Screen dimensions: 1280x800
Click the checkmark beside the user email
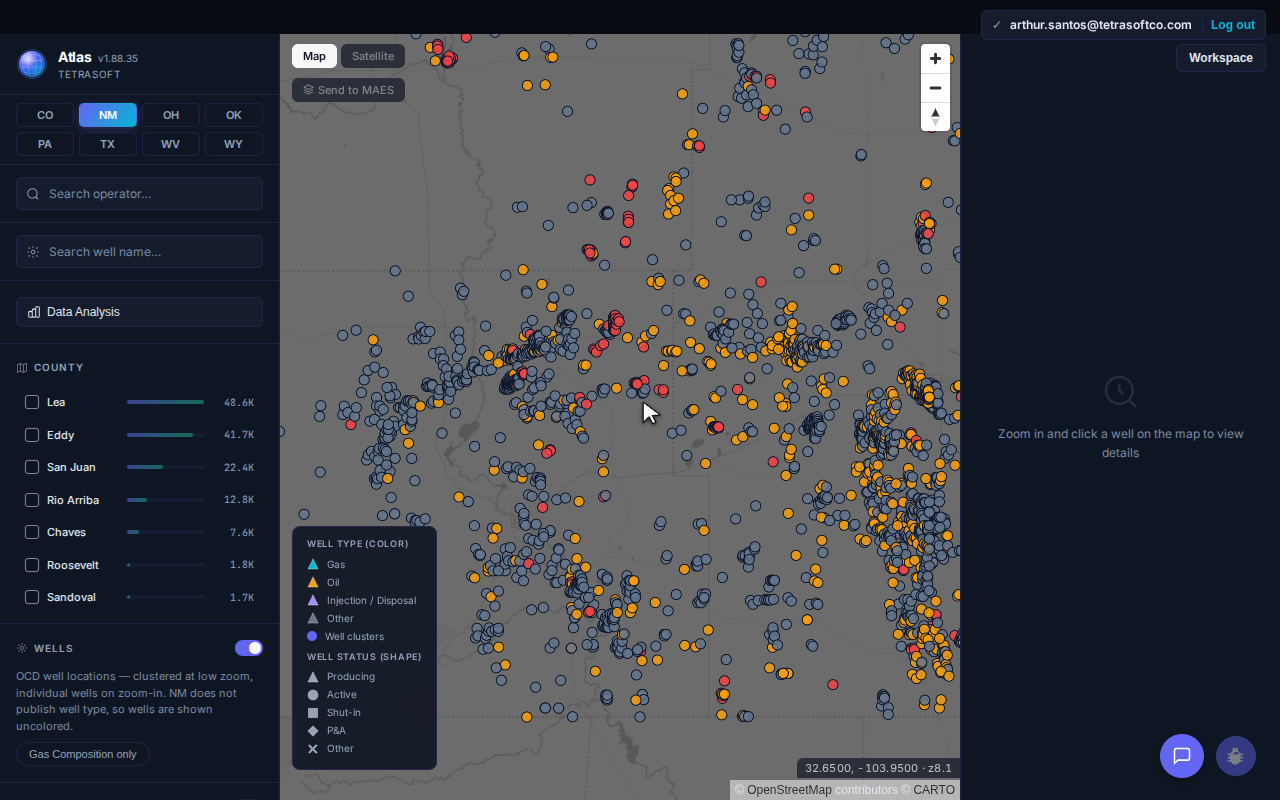tap(997, 25)
